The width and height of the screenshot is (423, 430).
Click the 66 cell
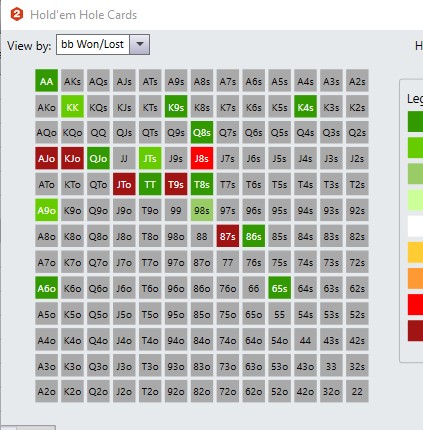pos(254,288)
